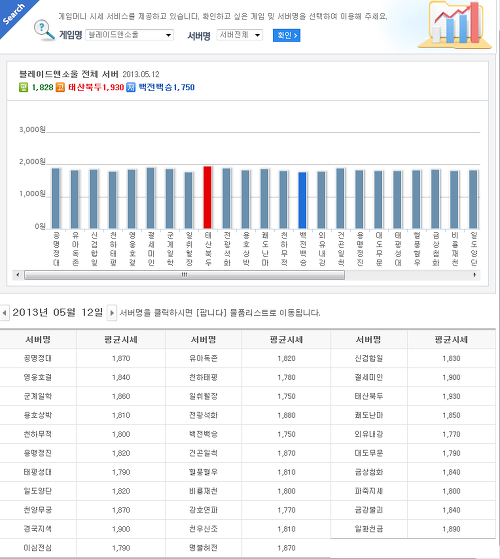Click the green 1,828 average value
This screenshot has height=559, width=500.
42,87
